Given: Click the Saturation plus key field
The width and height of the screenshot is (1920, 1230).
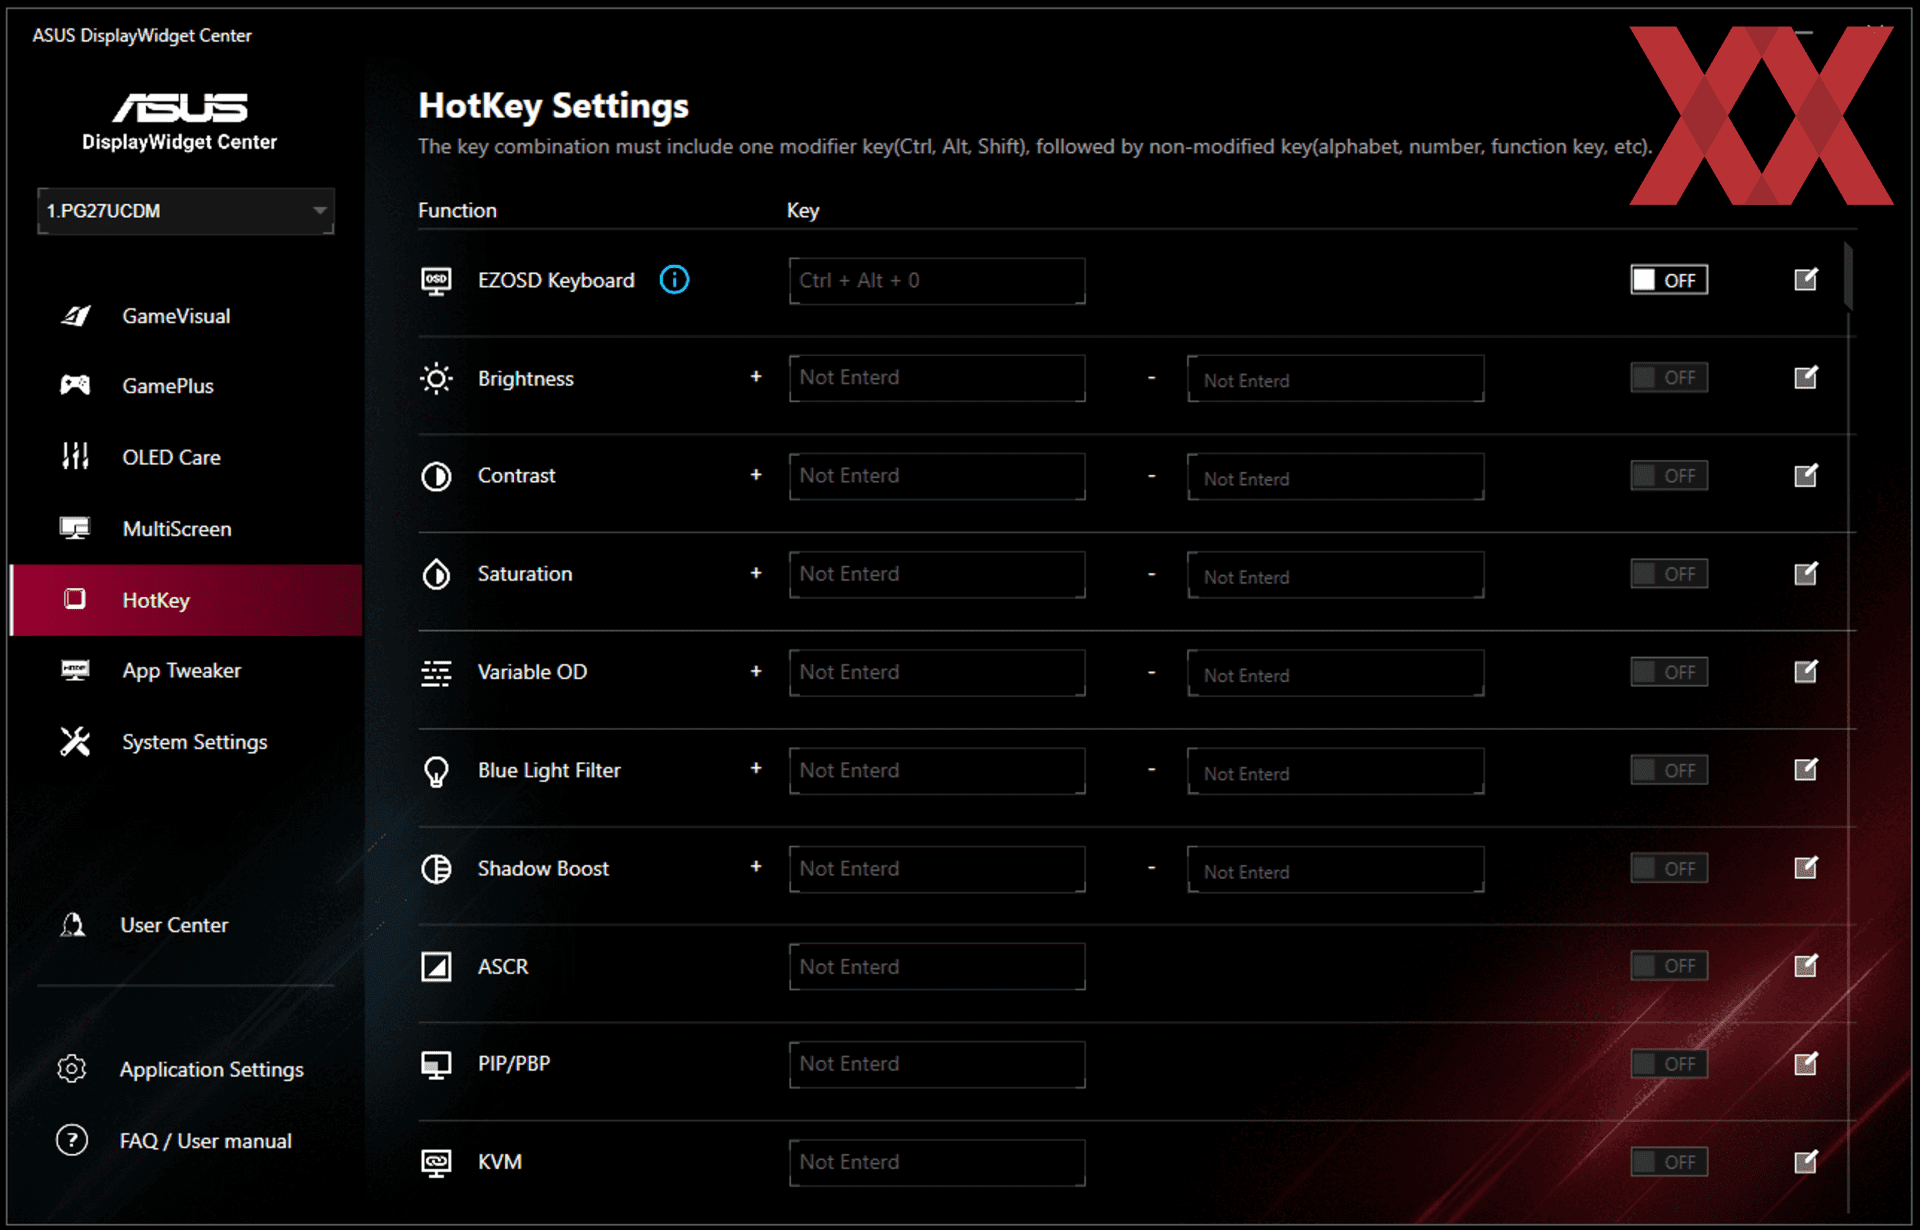Looking at the screenshot, I should click(937, 574).
